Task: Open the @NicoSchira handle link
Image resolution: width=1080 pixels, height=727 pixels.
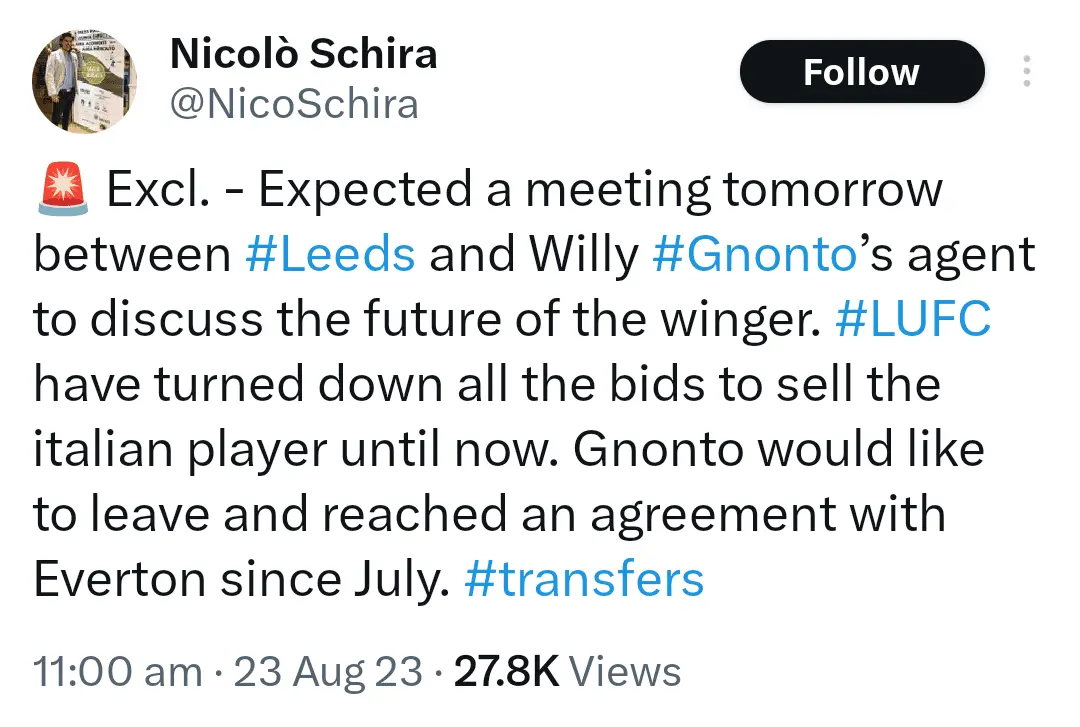Action: click(294, 104)
